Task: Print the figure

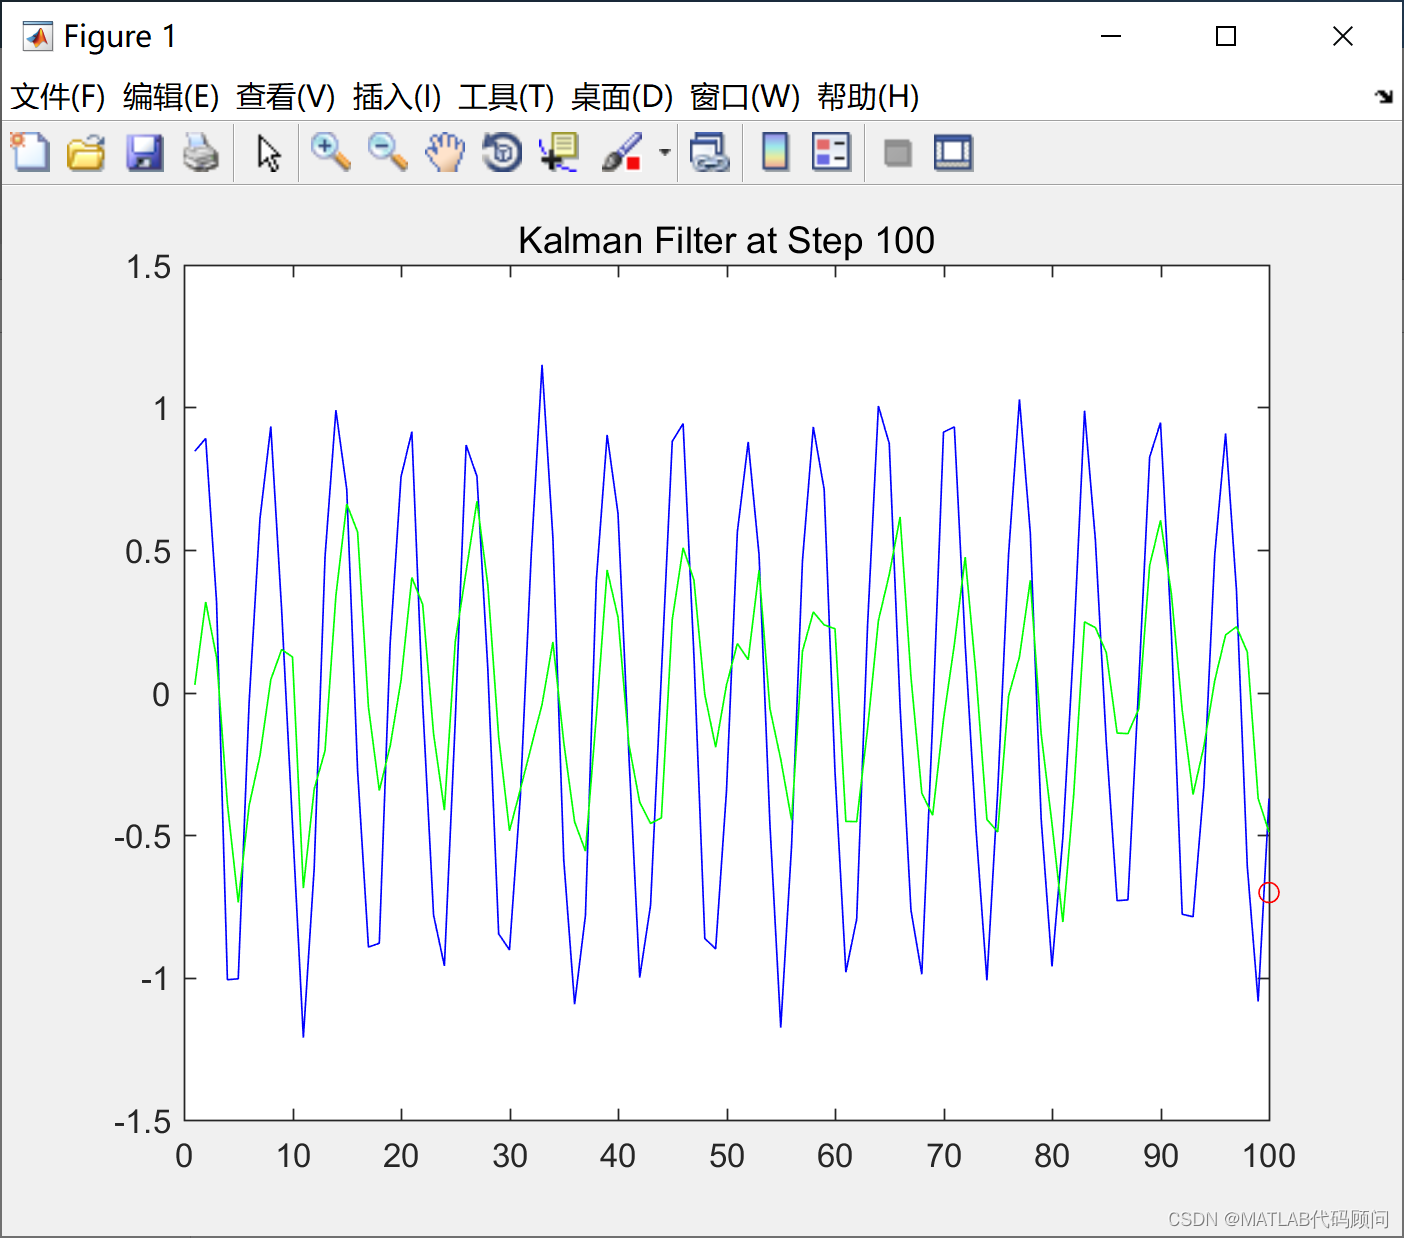Action: pos(202,152)
